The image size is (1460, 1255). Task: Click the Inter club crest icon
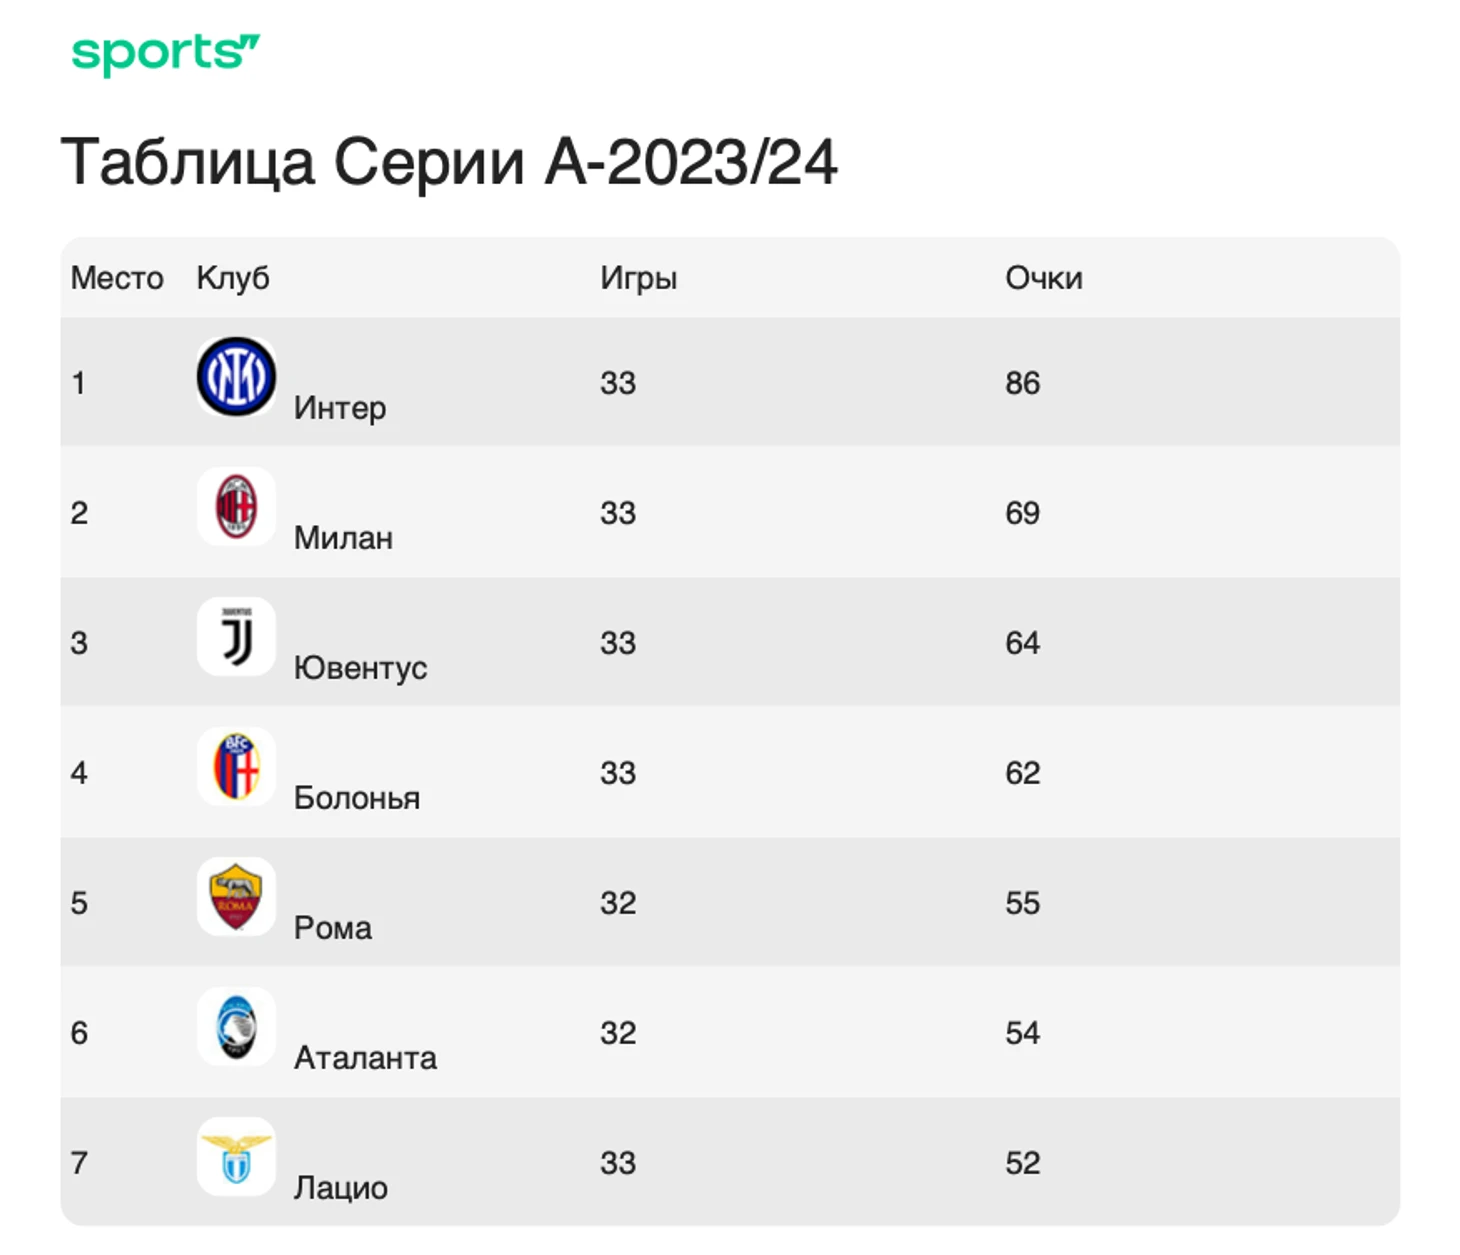pos(236,377)
